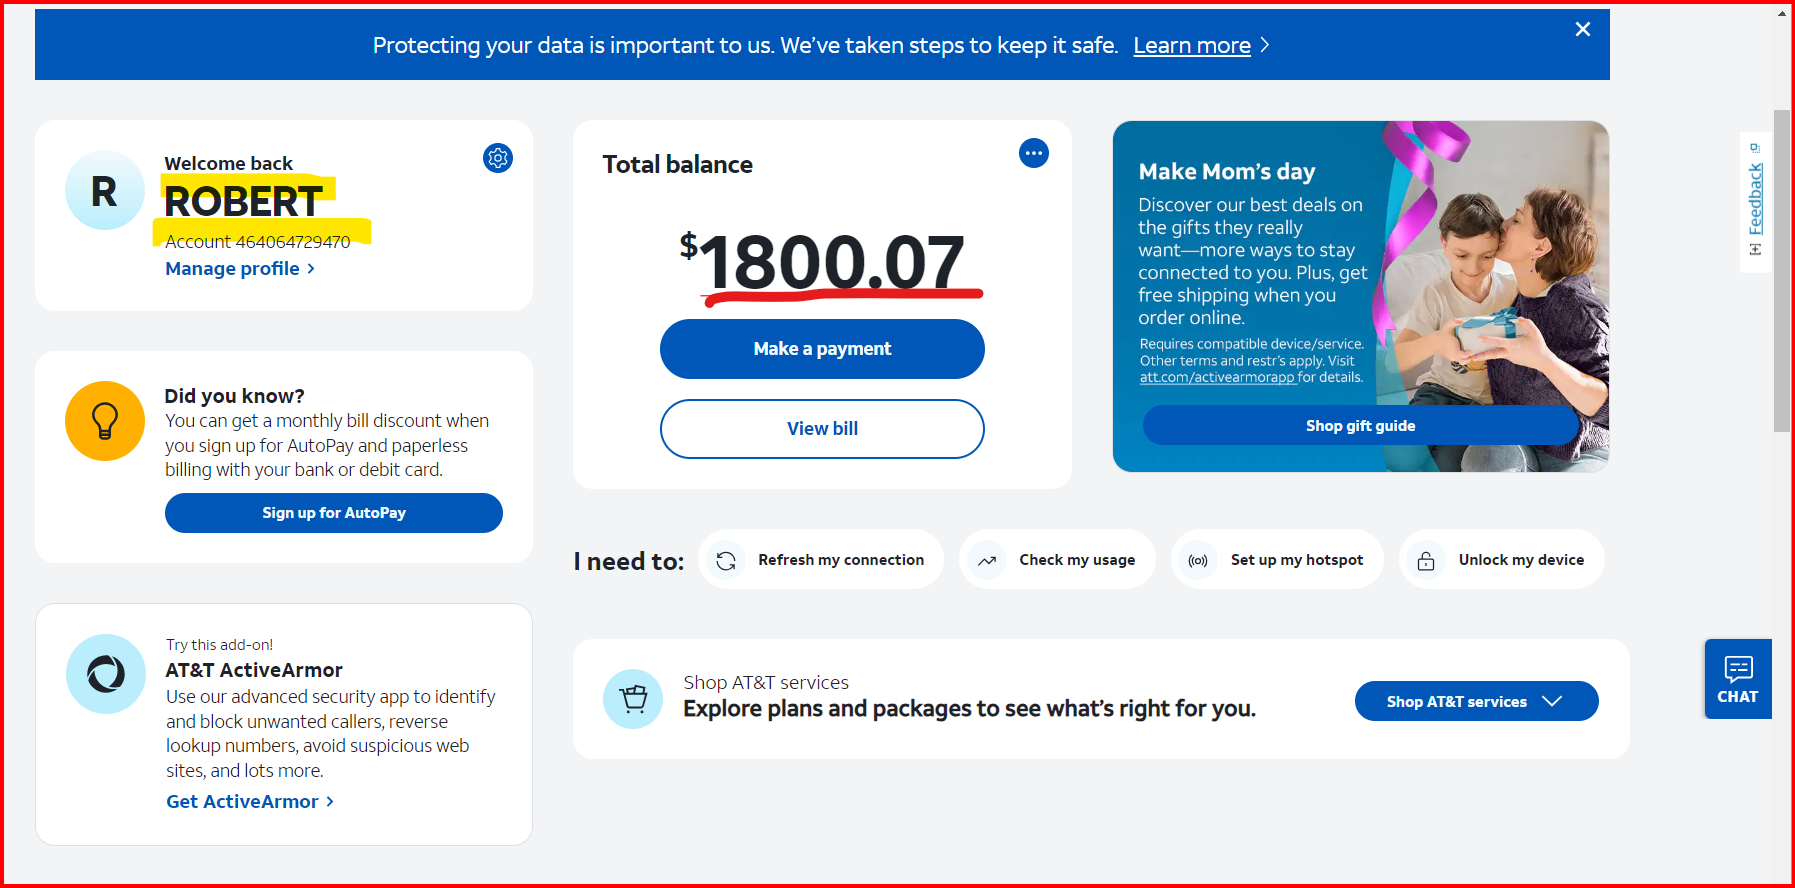Click the unlock padlock icon
This screenshot has height=888, width=1795.
[x=1426, y=561]
